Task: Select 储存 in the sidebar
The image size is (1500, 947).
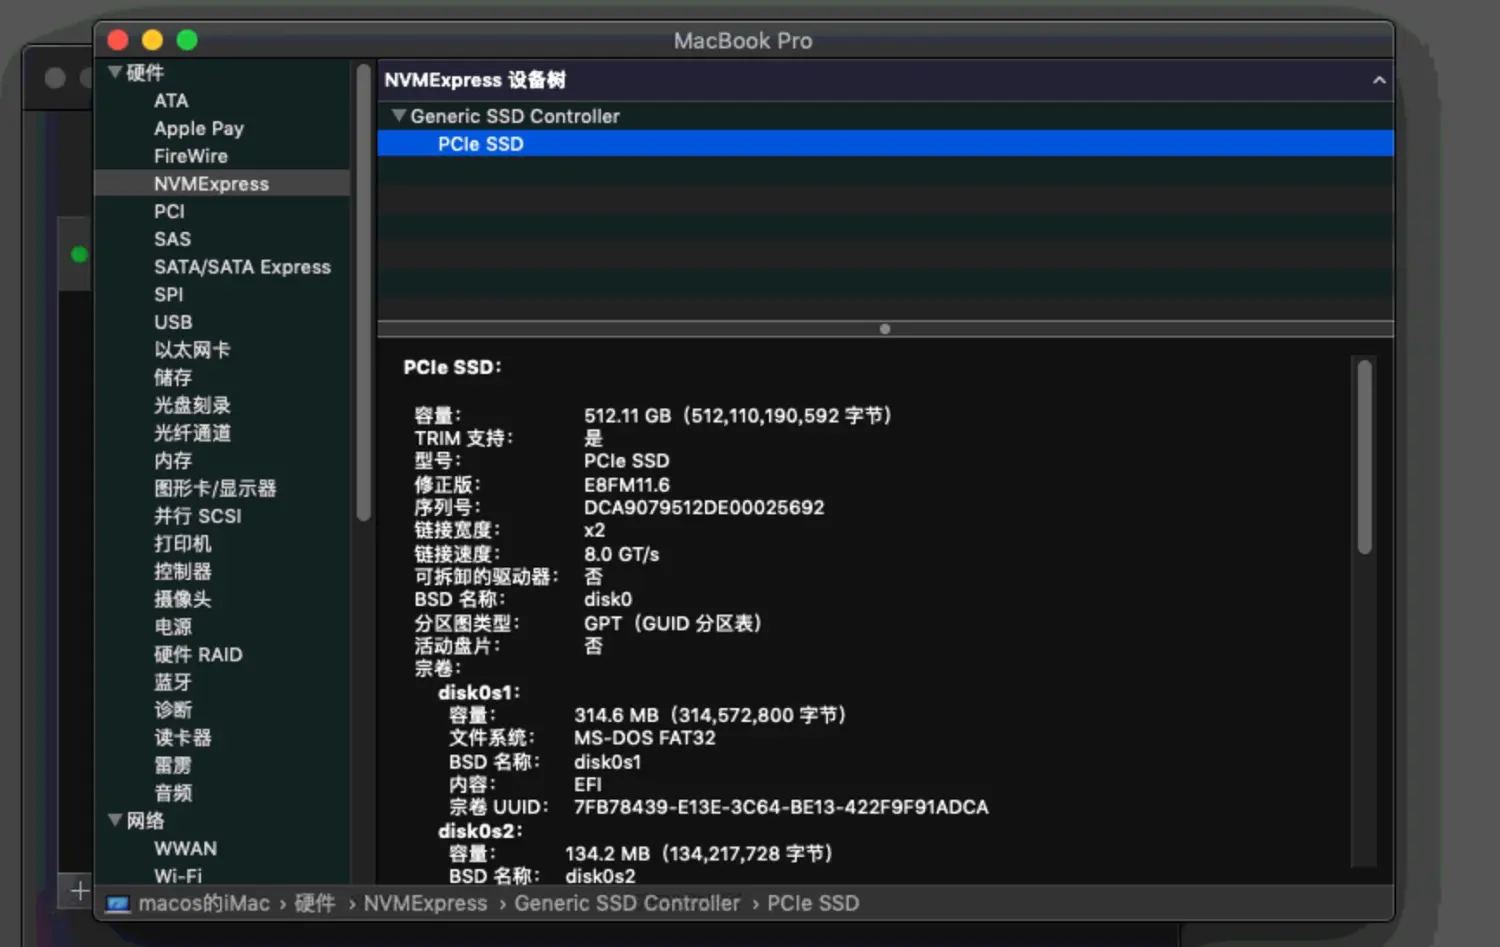Action: (x=173, y=378)
